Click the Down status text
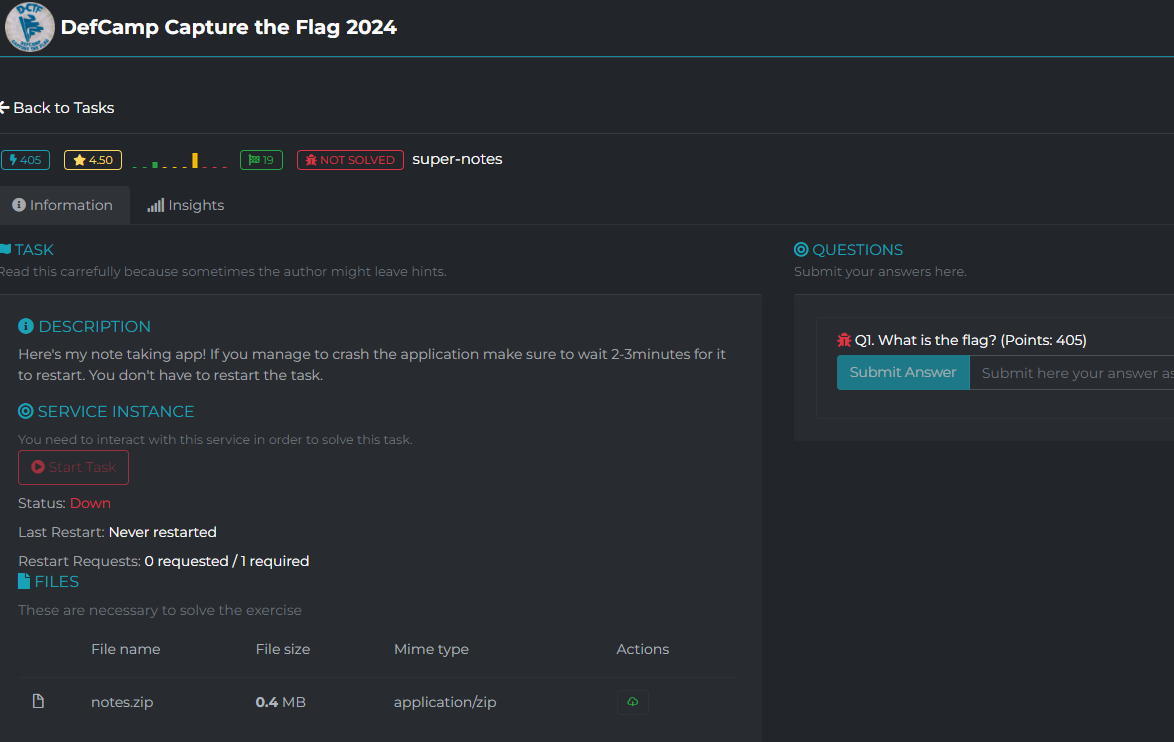Viewport: 1174px width, 742px height. (x=90, y=503)
